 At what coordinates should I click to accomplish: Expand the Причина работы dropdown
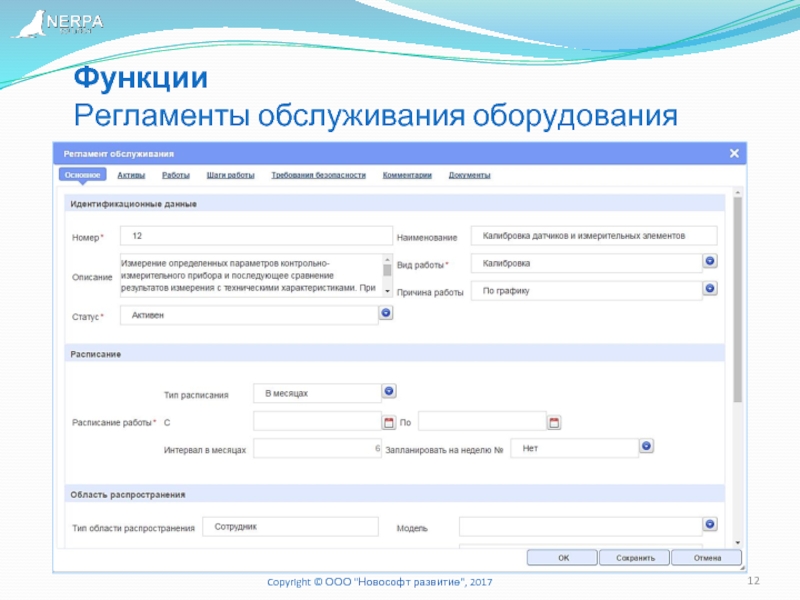point(710,289)
